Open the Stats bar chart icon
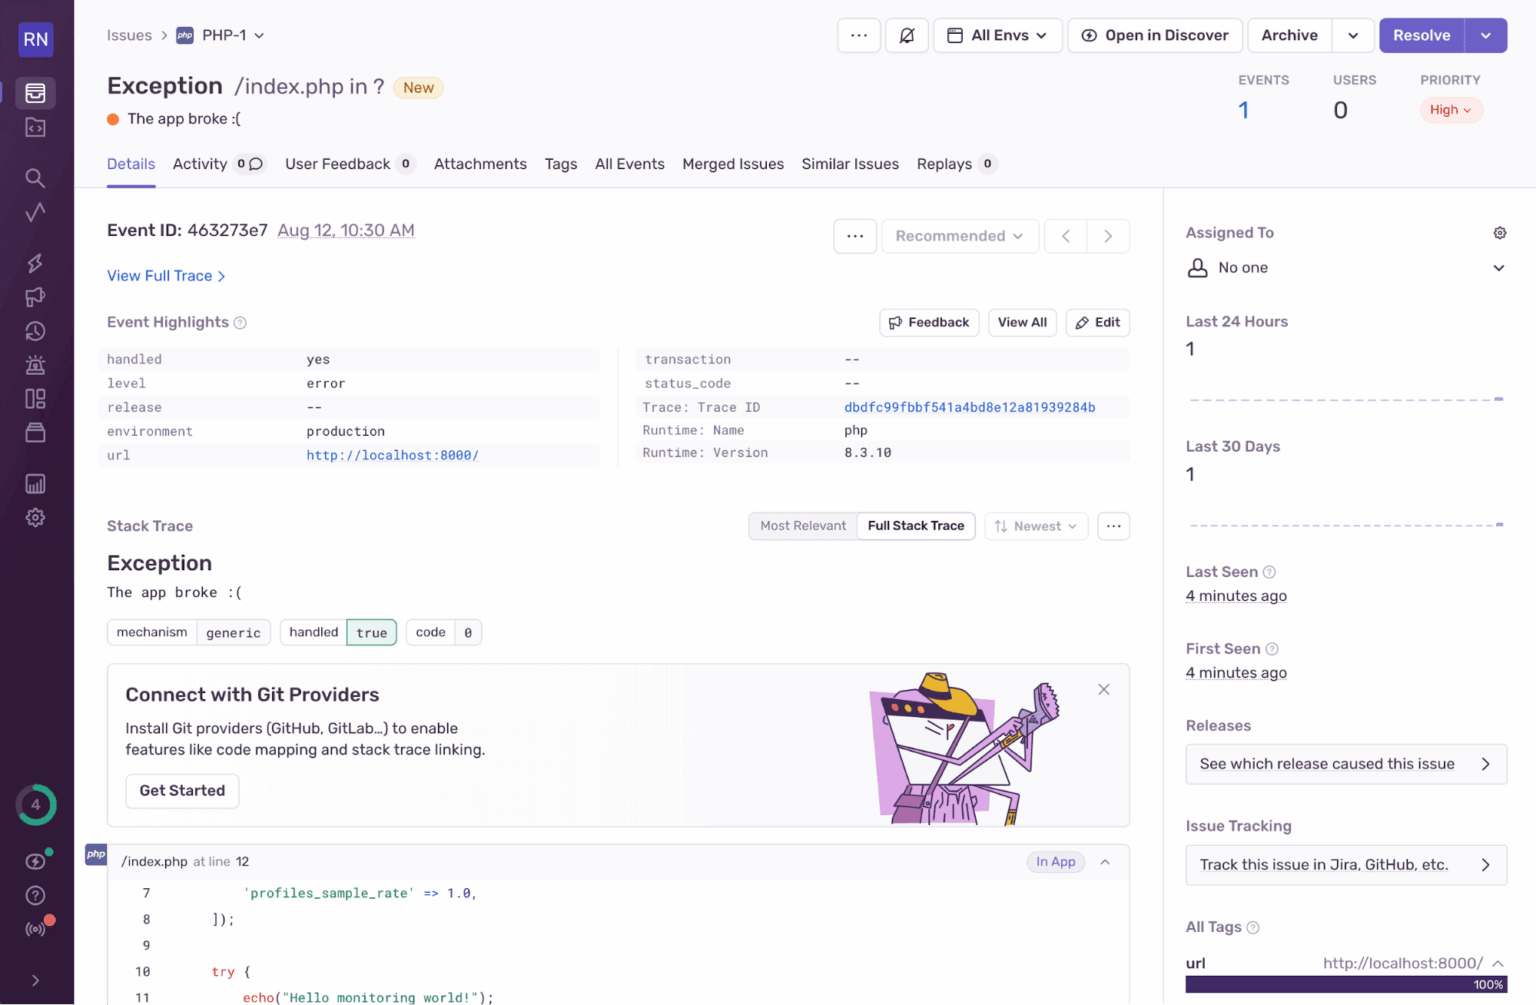This screenshot has width=1536, height=1005. pyautogui.click(x=36, y=483)
